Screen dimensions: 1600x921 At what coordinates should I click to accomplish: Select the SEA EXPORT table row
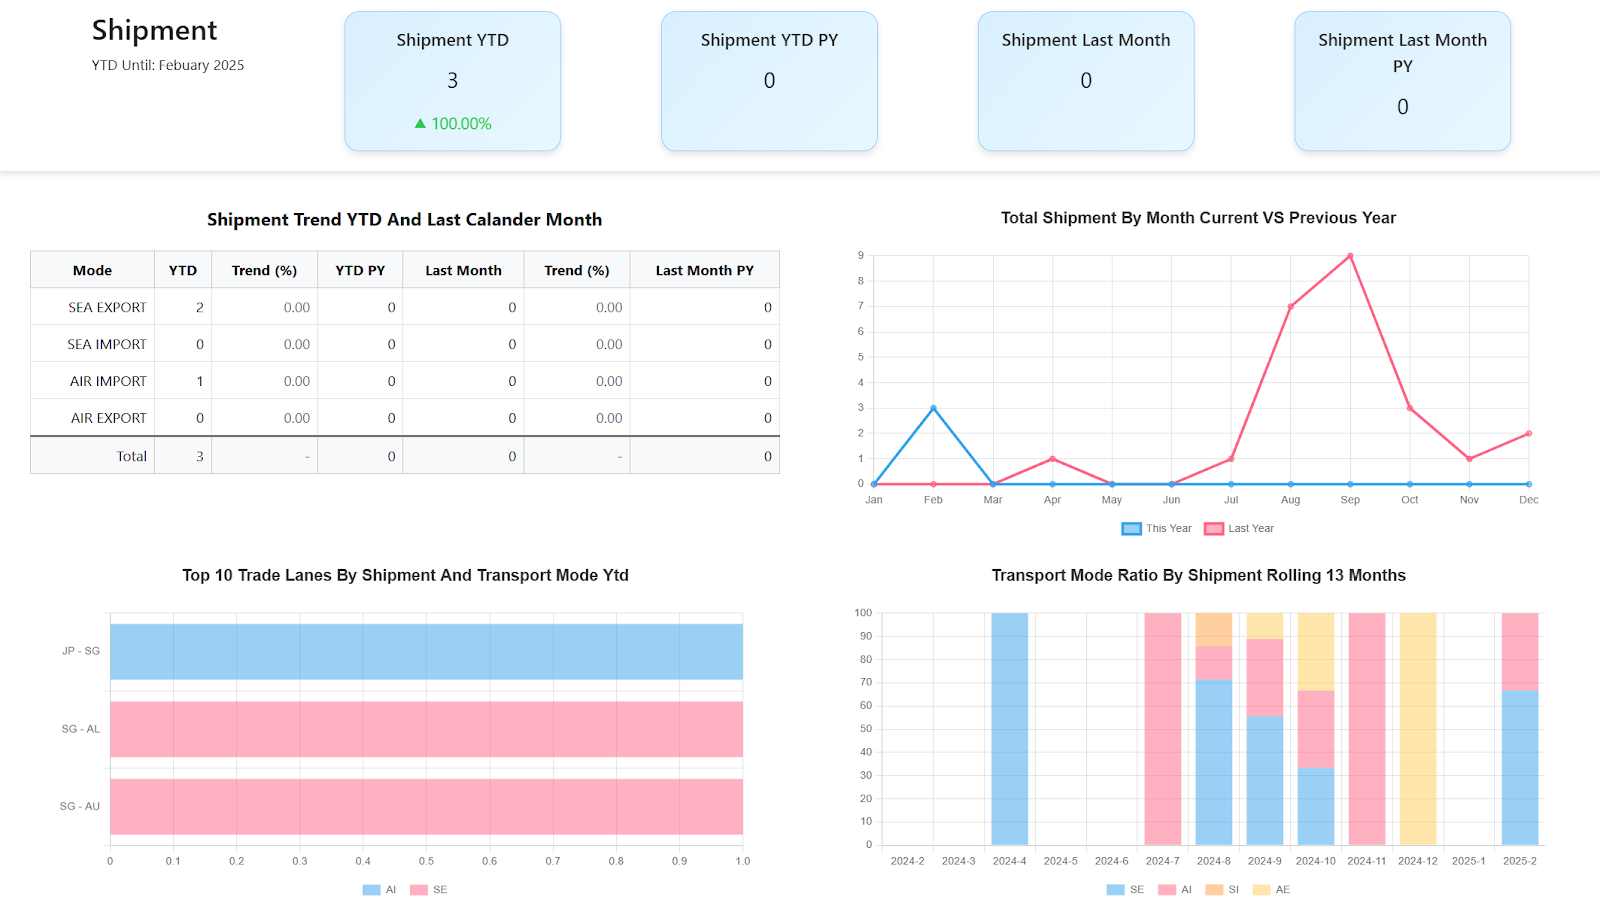[404, 308]
